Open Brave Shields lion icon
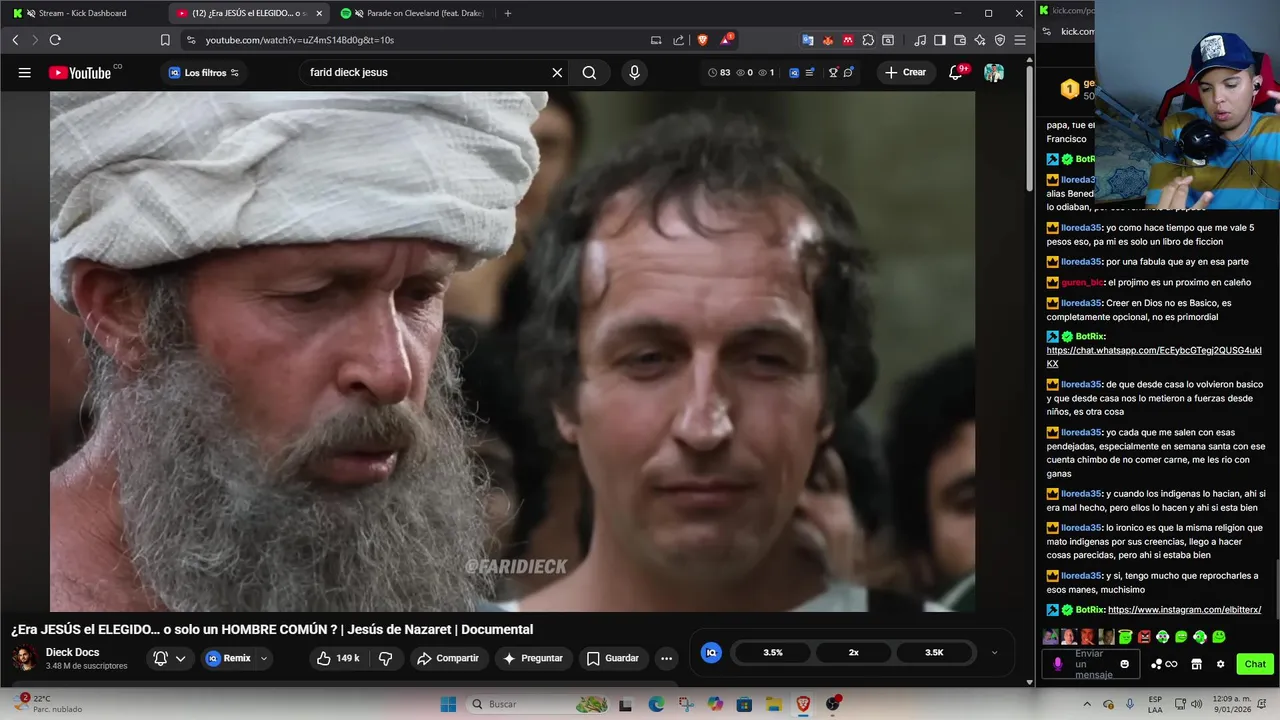 702,40
